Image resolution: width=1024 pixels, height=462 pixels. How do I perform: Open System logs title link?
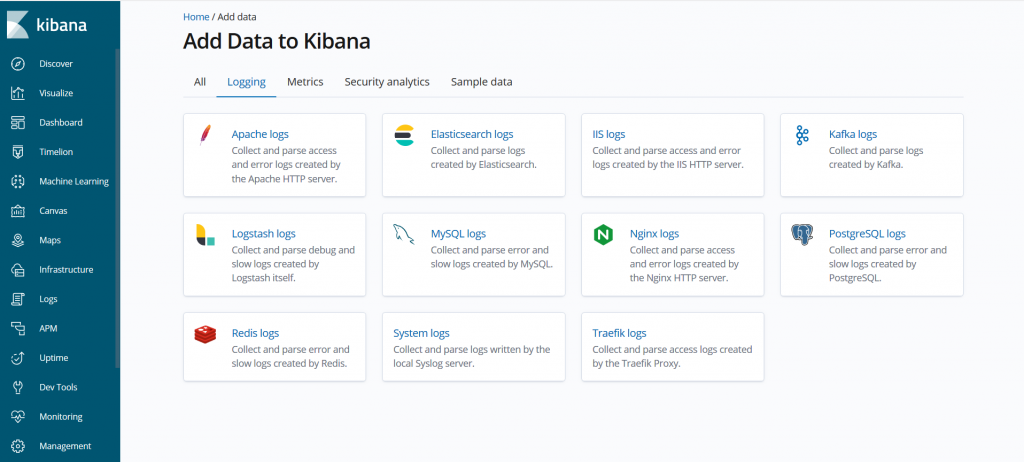(421, 333)
